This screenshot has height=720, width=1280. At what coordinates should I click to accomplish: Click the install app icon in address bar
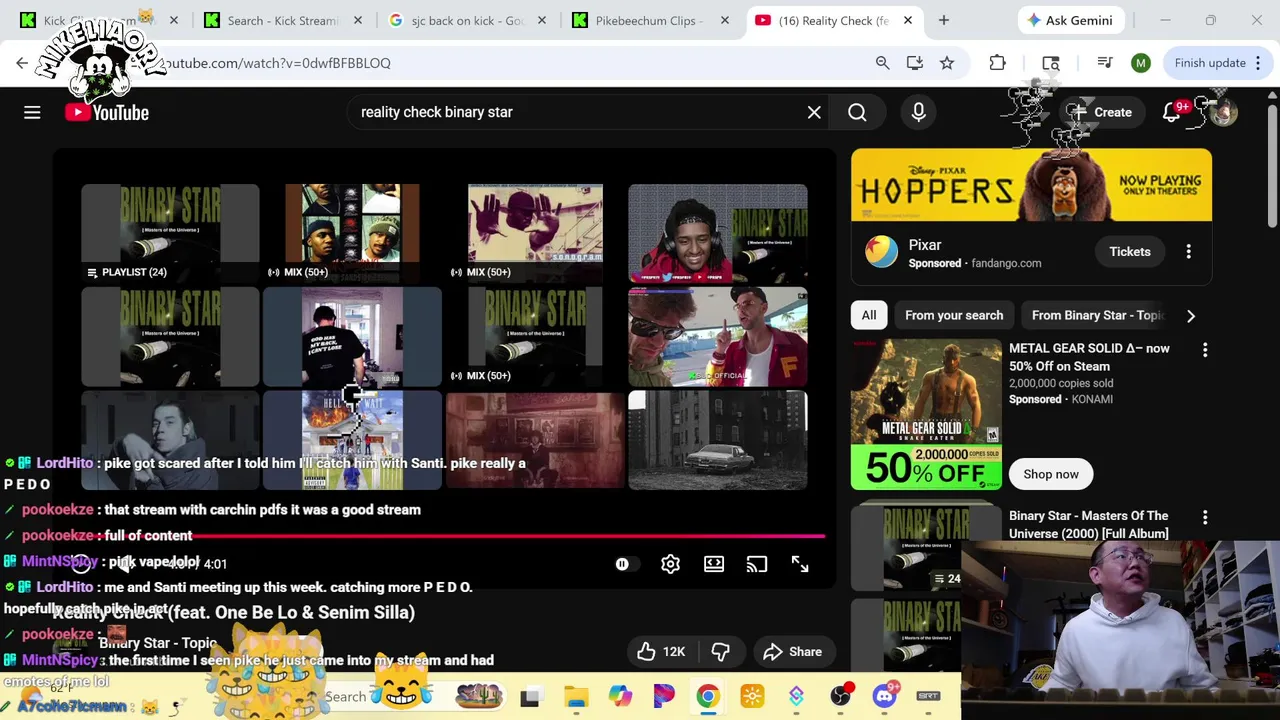[914, 63]
